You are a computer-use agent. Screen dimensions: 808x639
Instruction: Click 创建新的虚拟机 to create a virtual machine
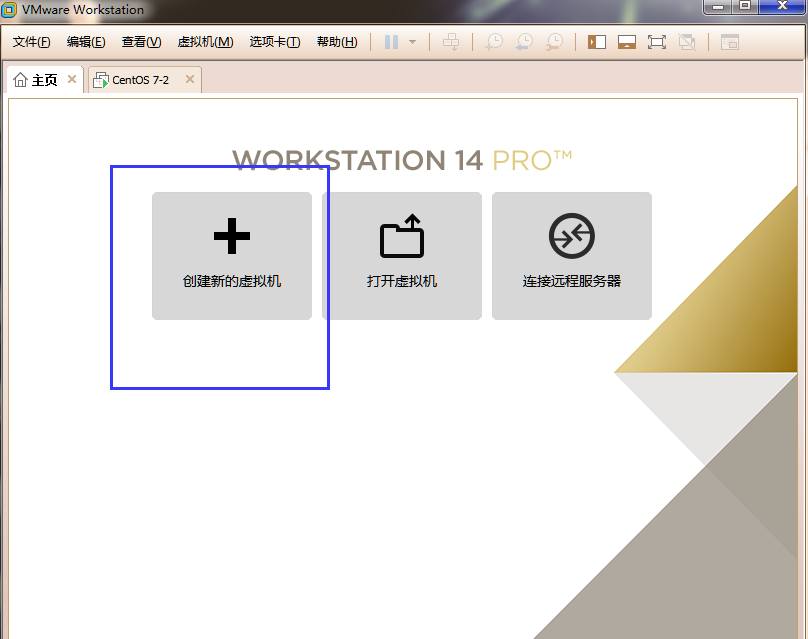[231, 256]
